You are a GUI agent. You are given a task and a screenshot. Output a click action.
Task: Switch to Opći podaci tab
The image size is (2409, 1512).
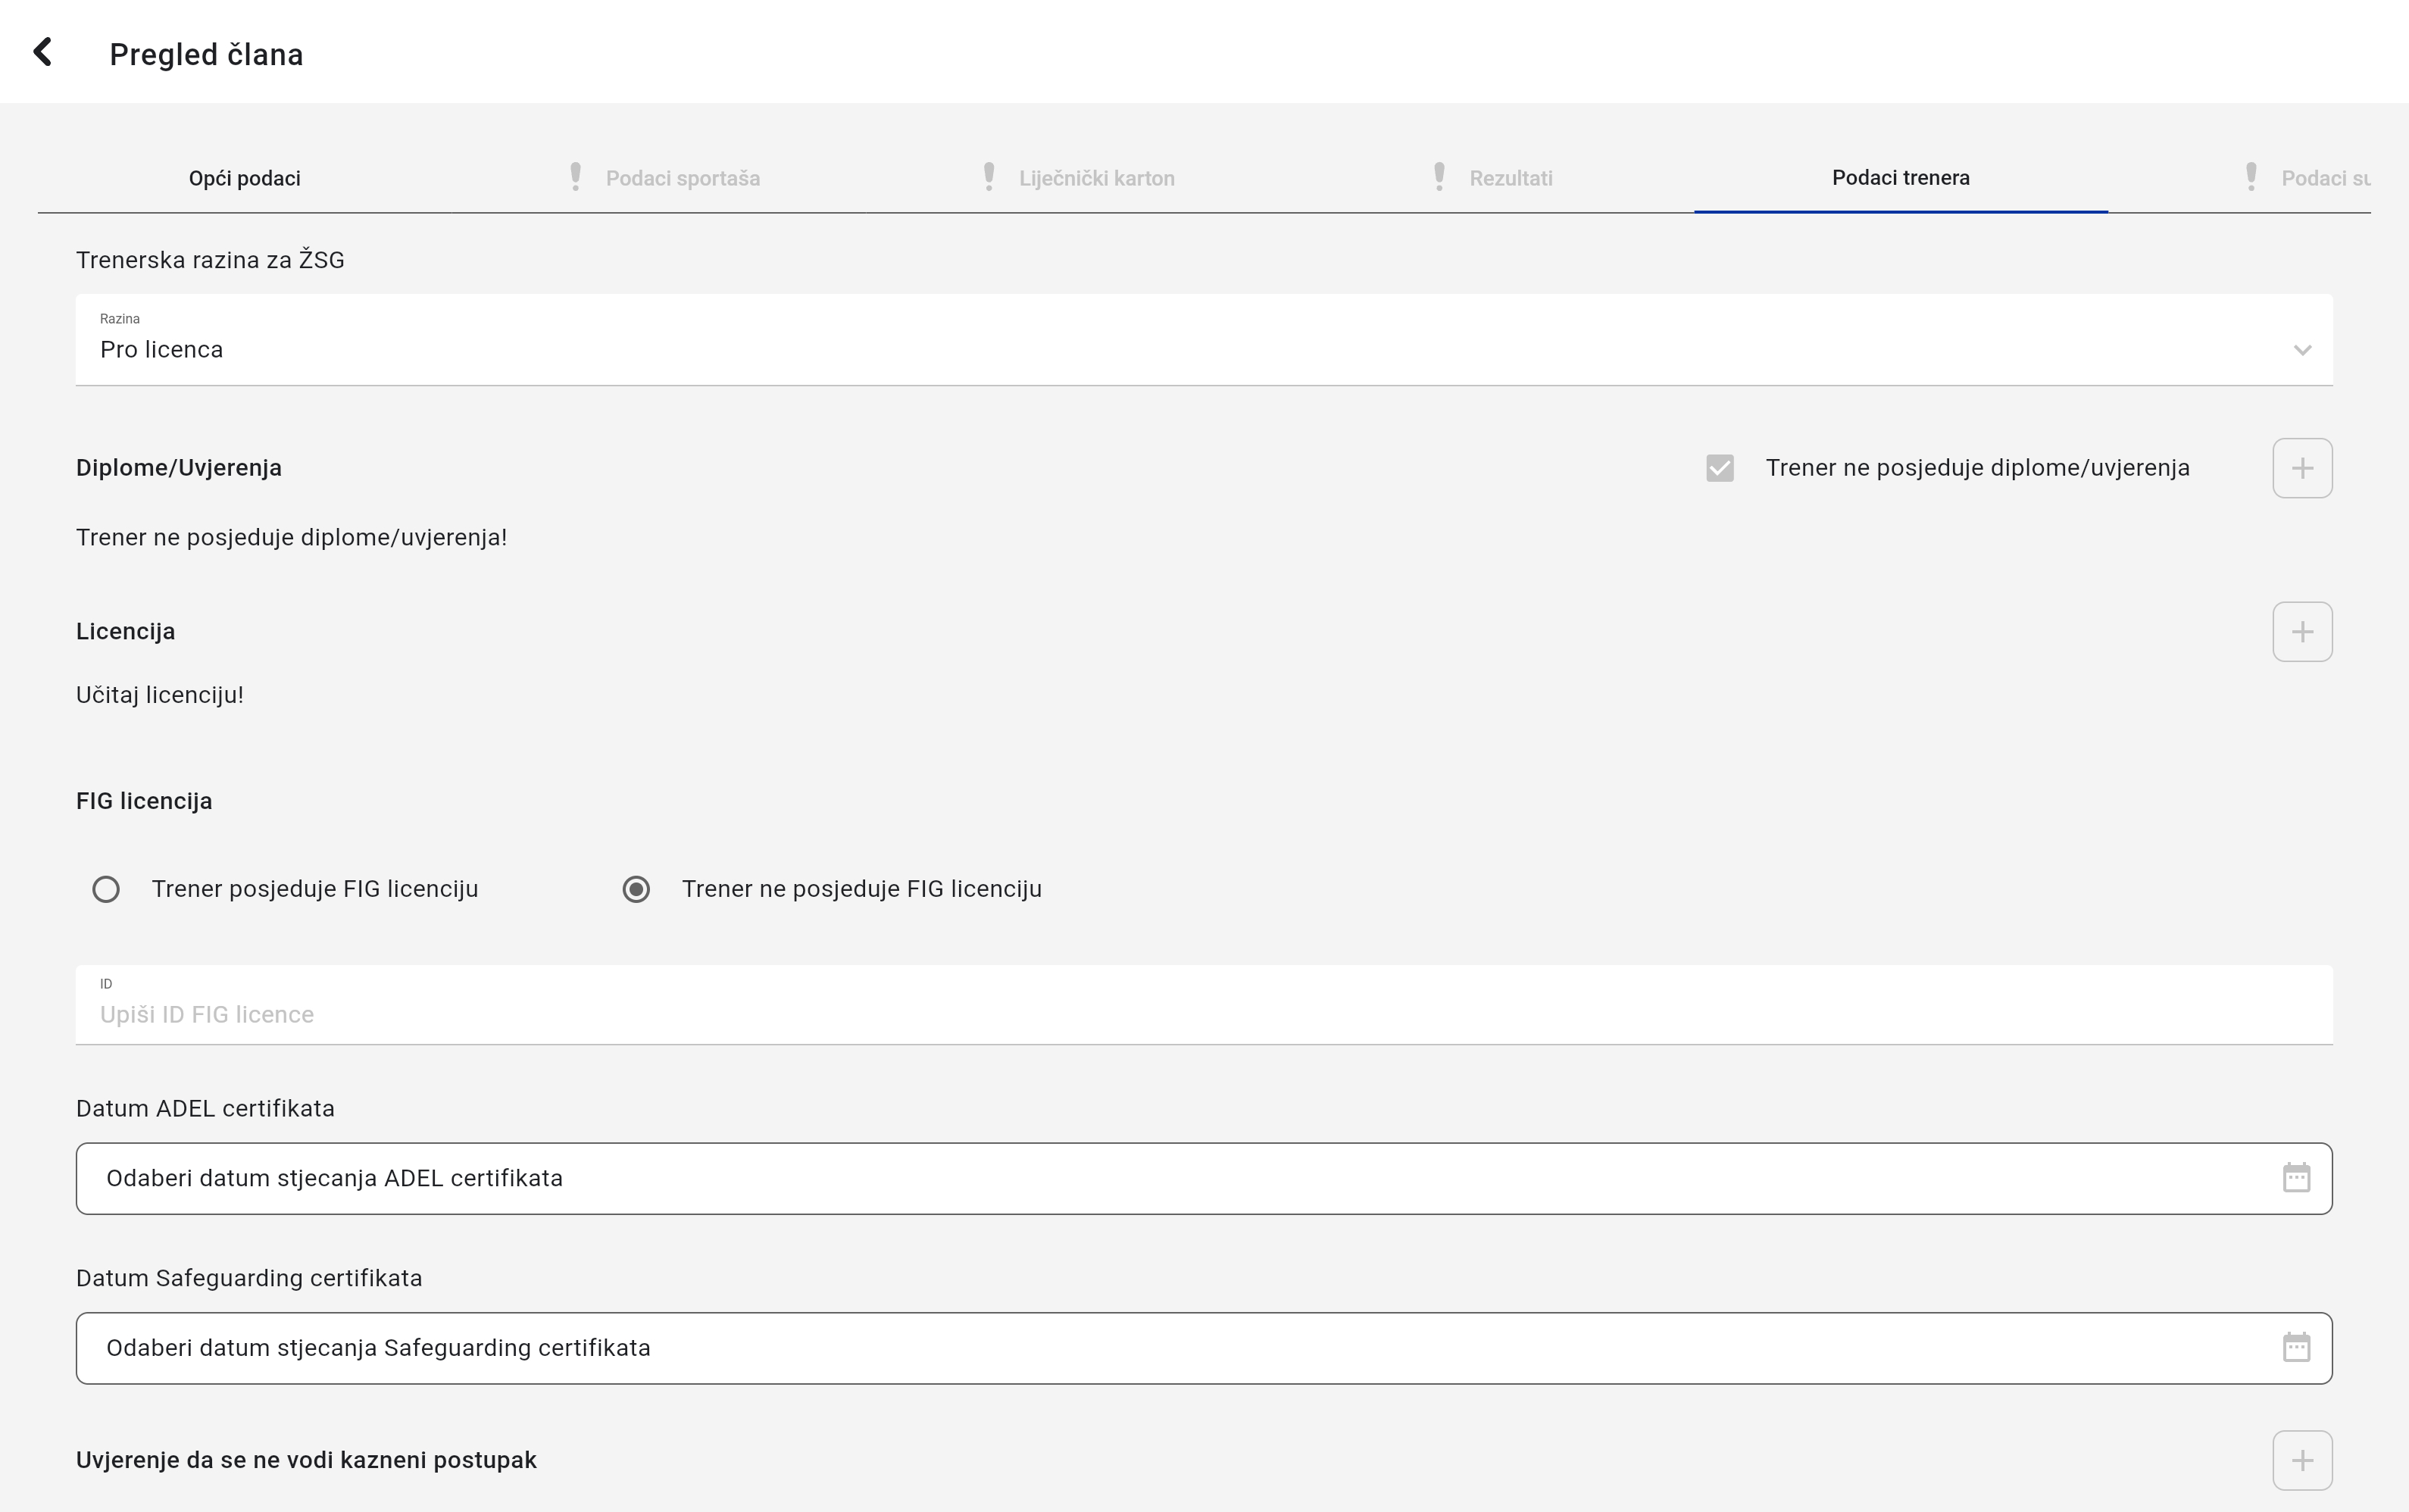244,178
